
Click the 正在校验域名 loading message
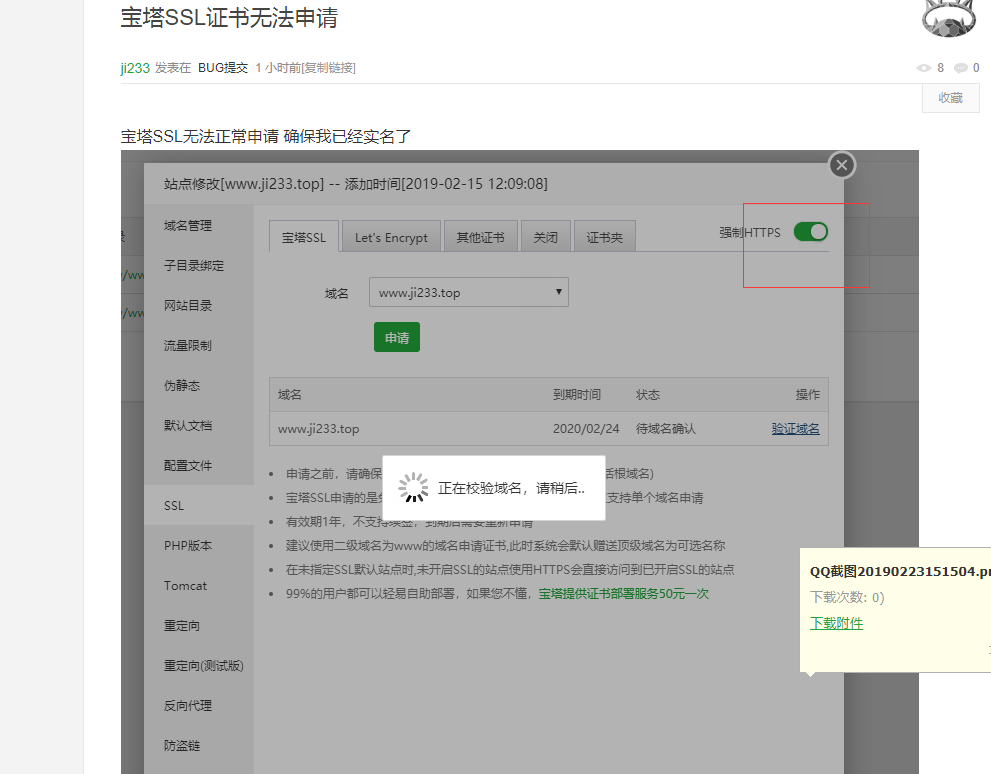point(511,488)
